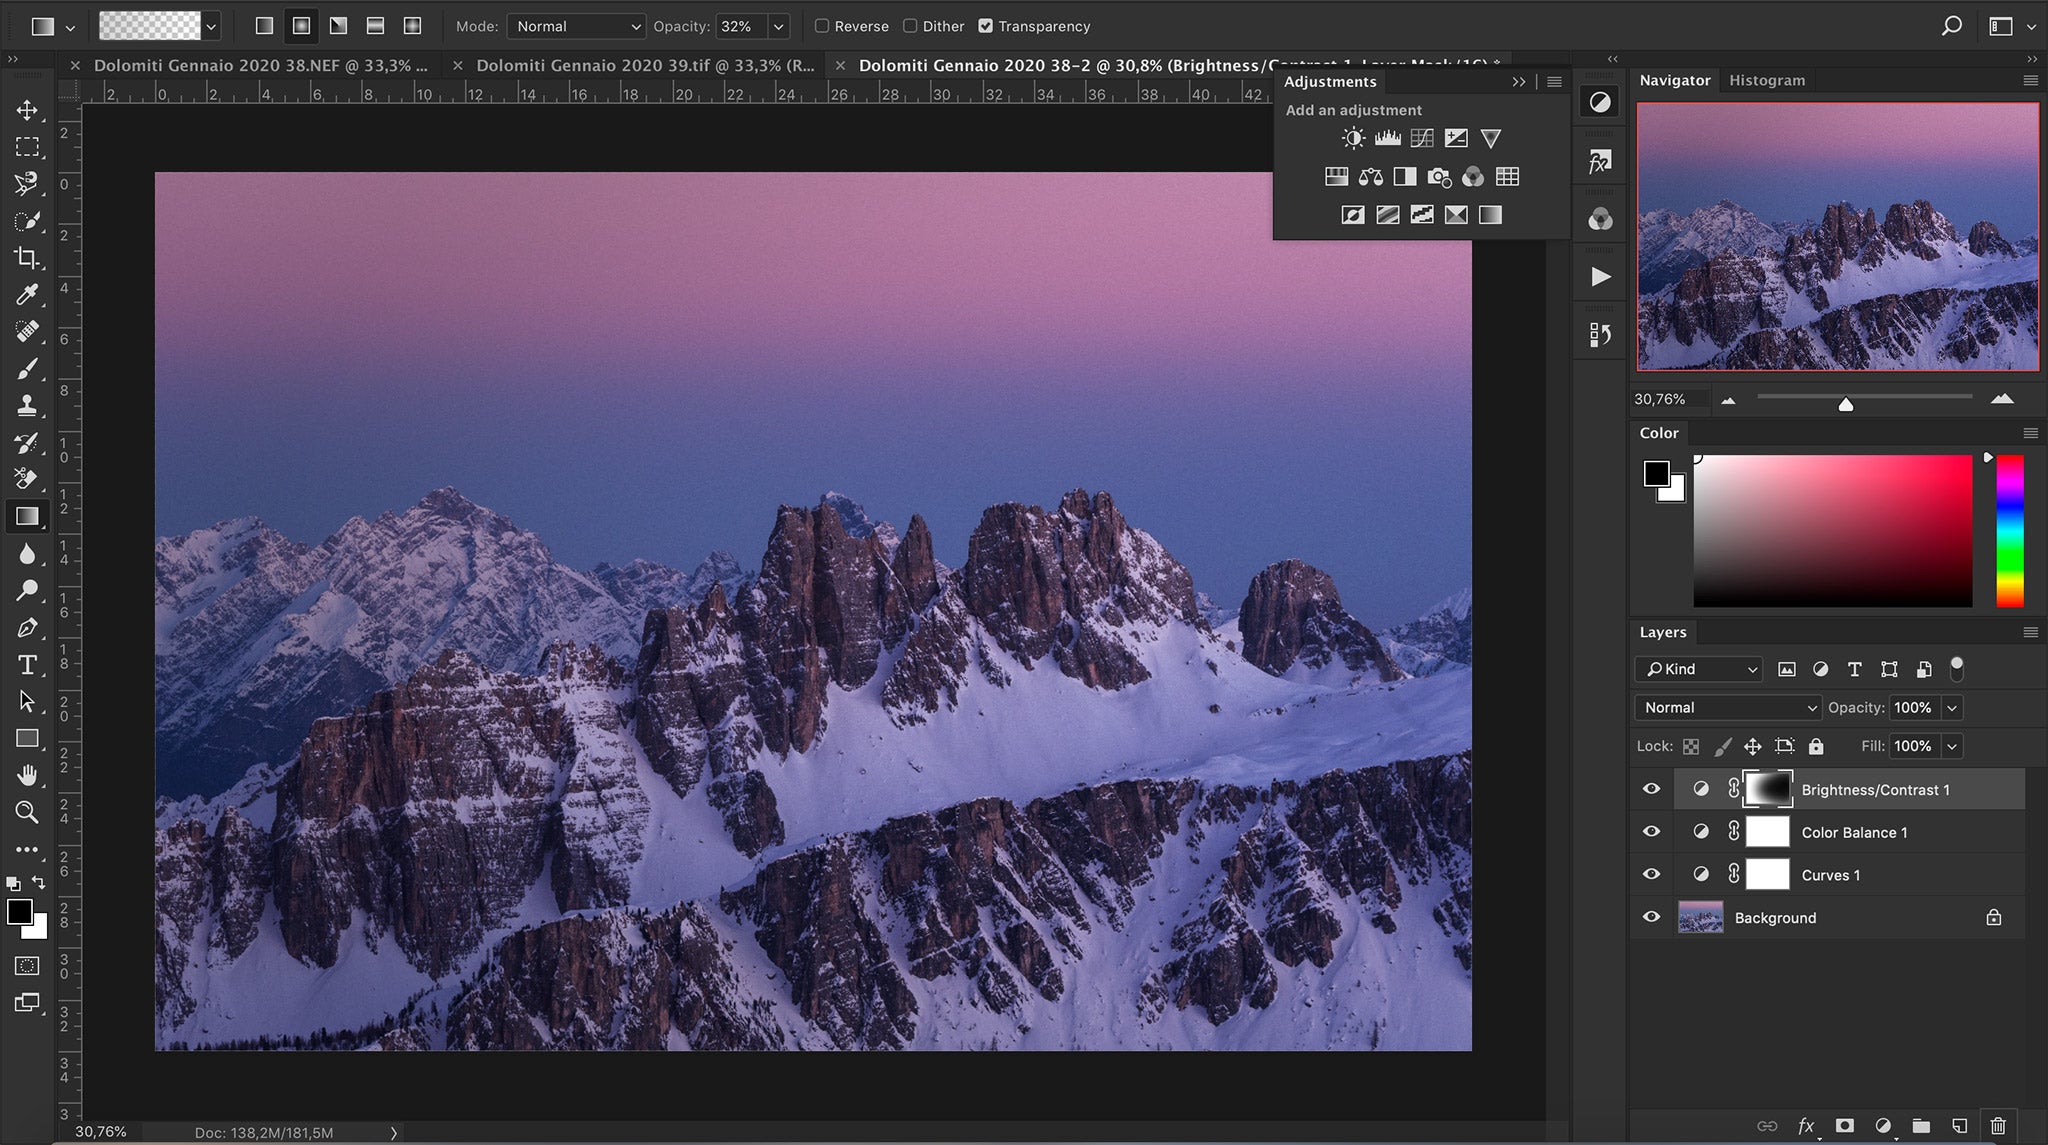
Task: Select the Horizontal Type tool
Action: (27, 663)
